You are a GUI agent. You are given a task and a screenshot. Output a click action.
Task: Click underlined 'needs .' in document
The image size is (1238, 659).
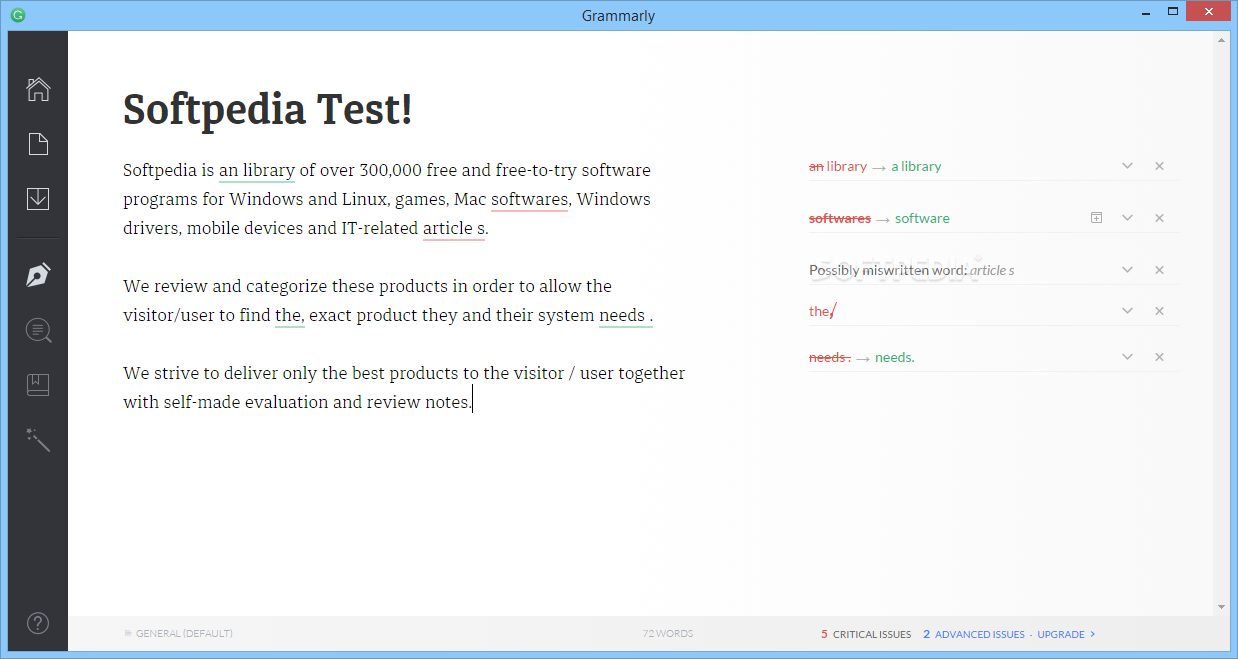pyautogui.click(x=626, y=315)
